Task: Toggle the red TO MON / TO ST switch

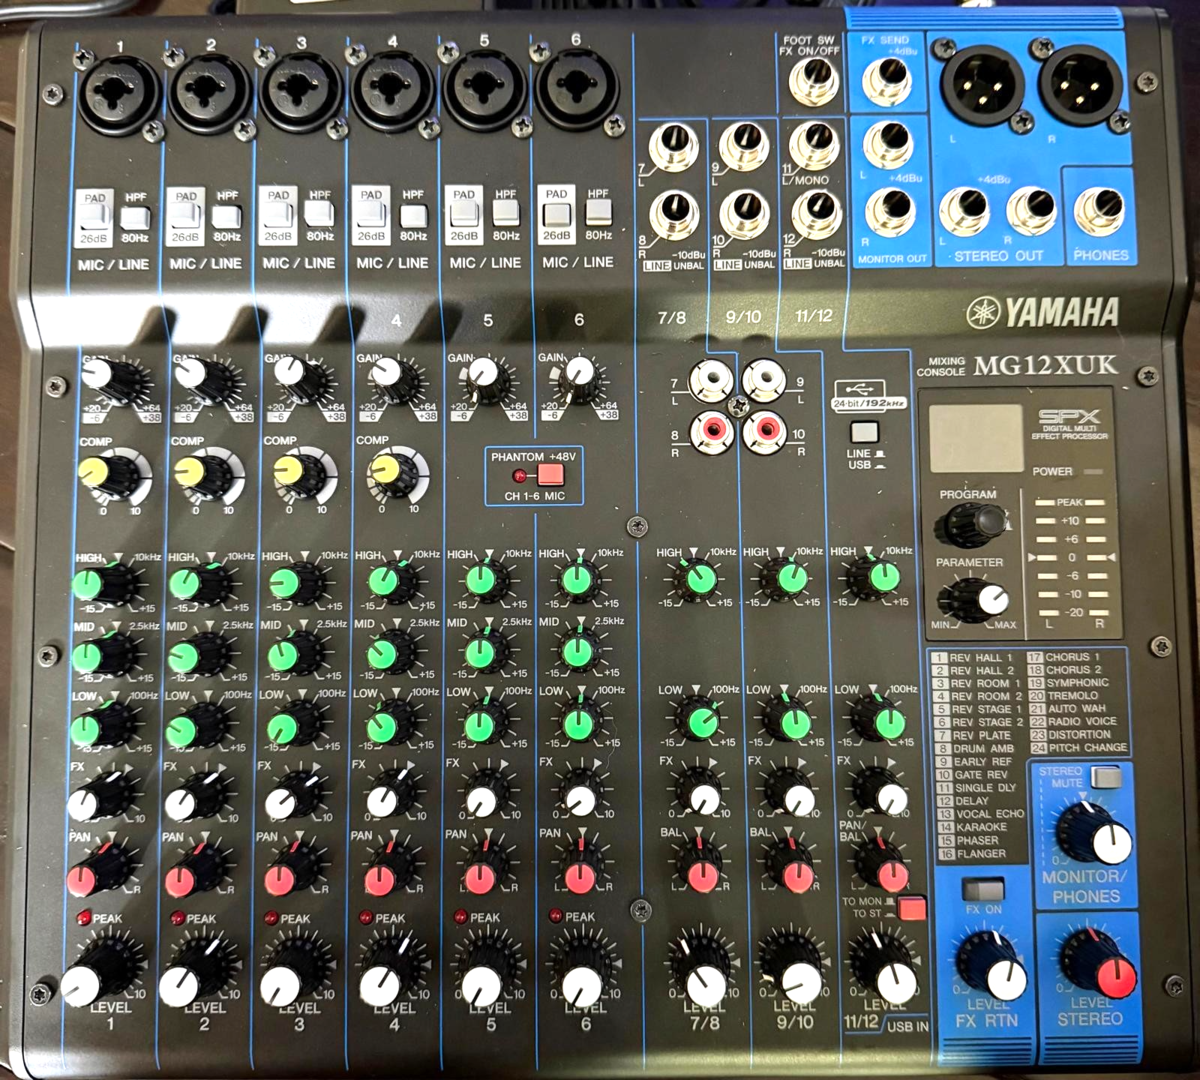Action: [x=912, y=909]
